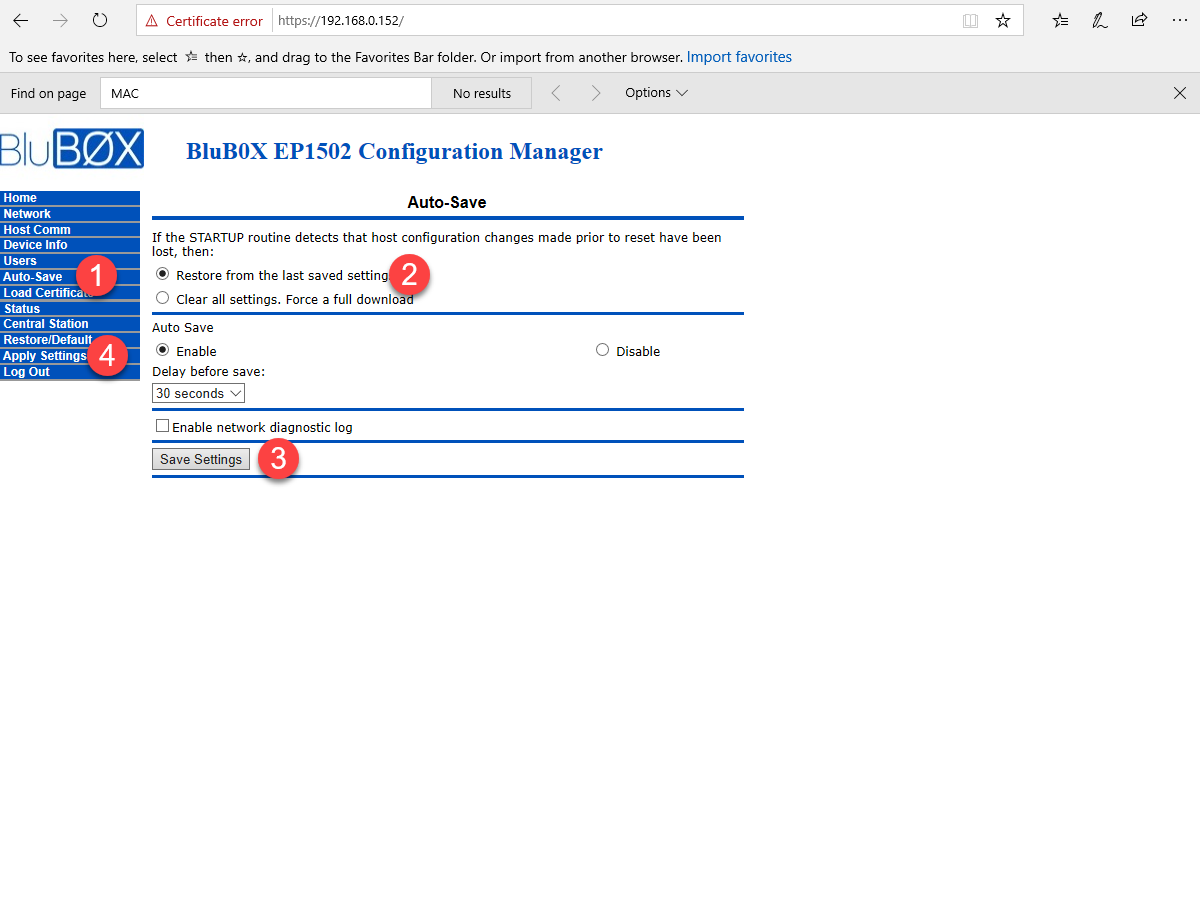Click the Import favorites link

pos(739,57)
